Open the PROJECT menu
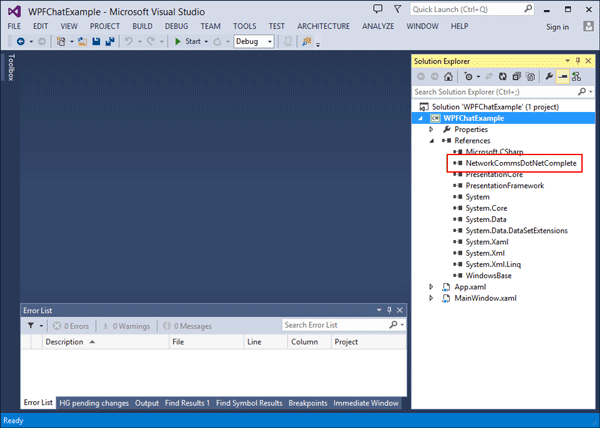 click(105, 26)
